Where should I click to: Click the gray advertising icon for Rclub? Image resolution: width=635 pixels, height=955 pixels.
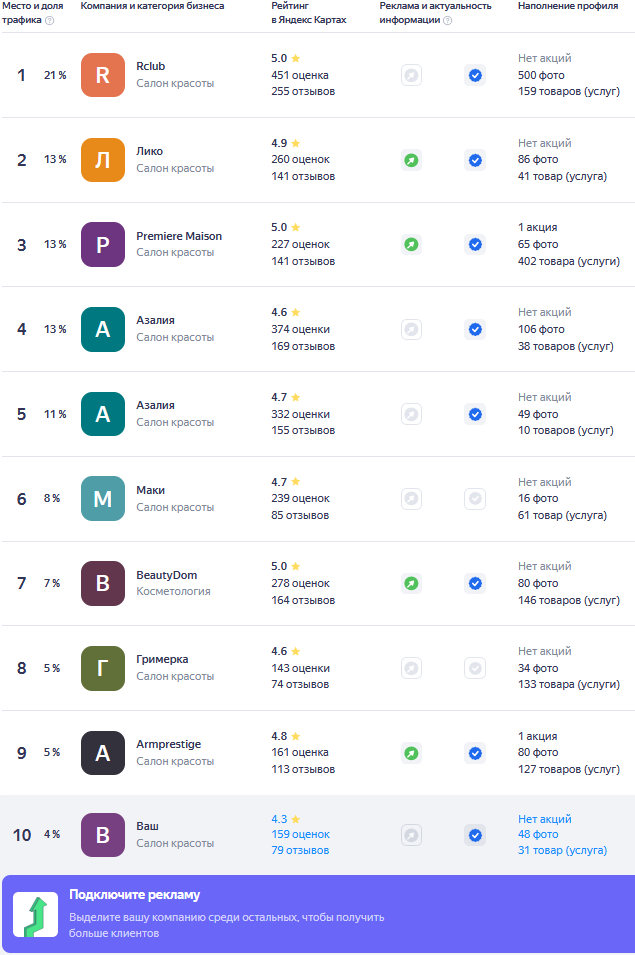click(411, 75)
